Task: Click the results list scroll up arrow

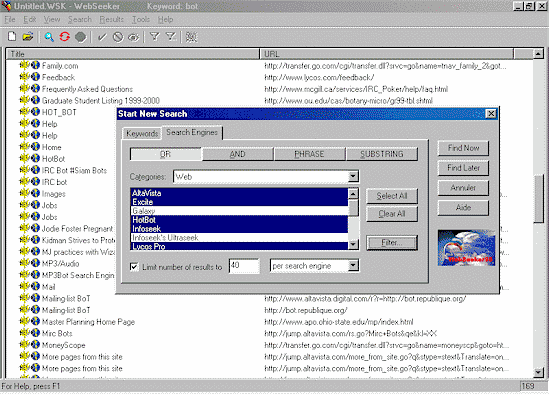Action: coord(538,54)
